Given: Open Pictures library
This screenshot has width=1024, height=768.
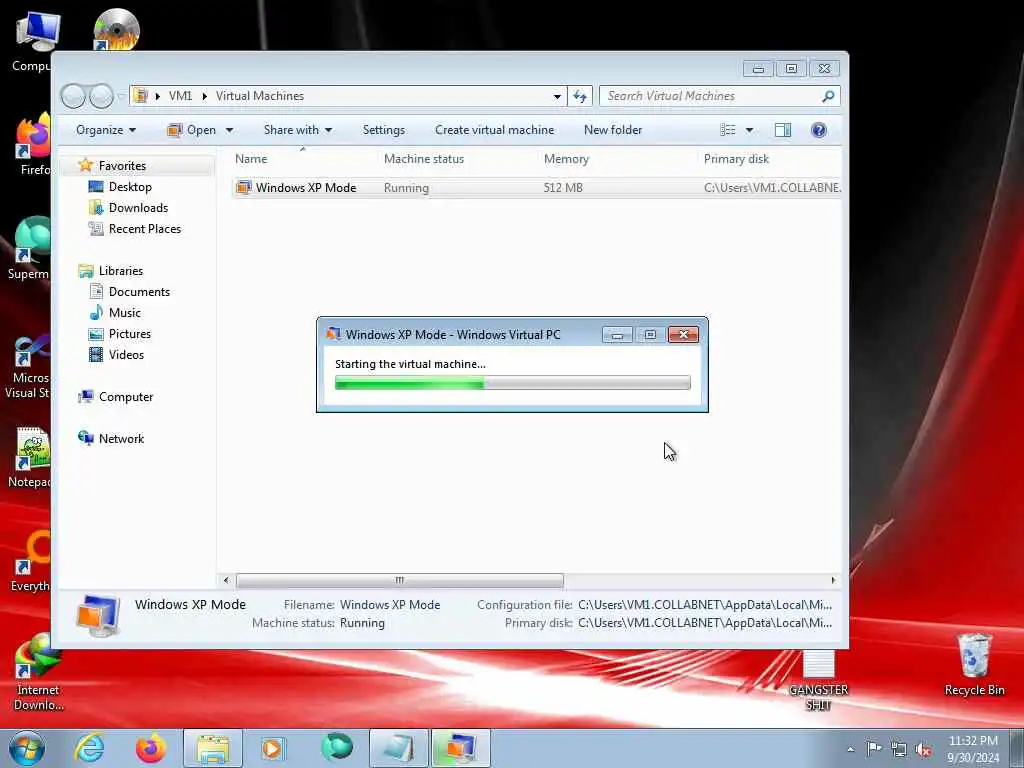Looking at the screenshot, I should [x=129, y=334].
